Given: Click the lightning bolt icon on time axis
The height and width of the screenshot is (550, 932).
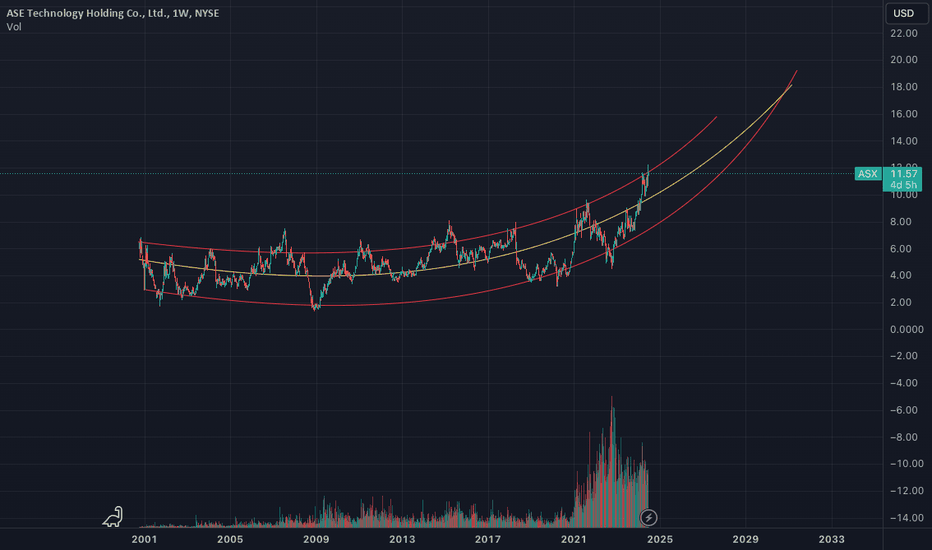Looking at the screenshot, I should 648,517.
